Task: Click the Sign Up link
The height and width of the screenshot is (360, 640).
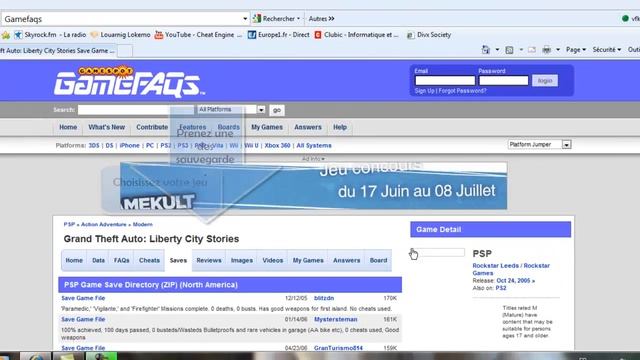Action: (424, 91)
